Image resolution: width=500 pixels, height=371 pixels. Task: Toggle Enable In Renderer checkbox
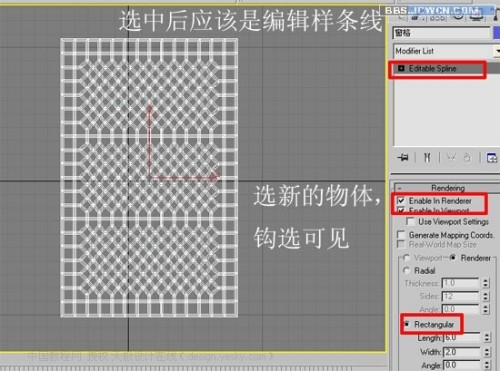401,201
